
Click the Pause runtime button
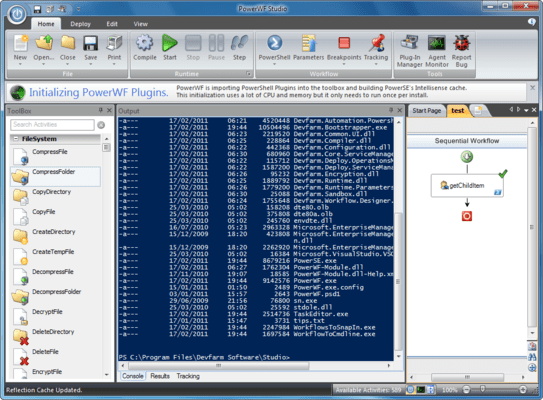[x=216, y=43]
